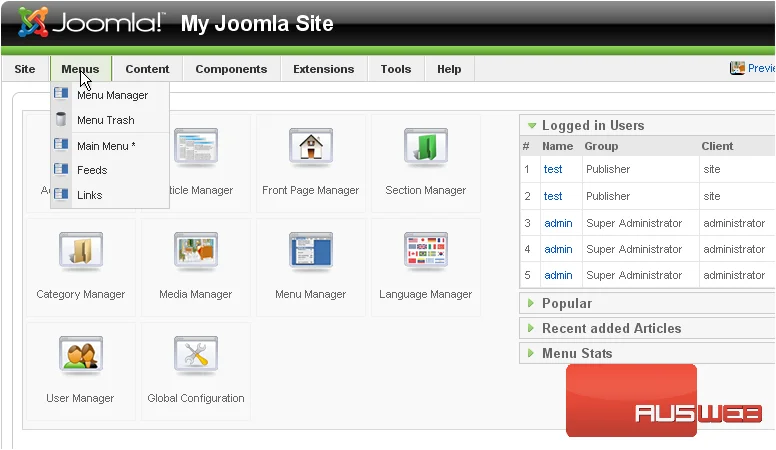Open Global Configuration tools icon
This screenshot has width=776, height=450.
[x=195, y=355]
